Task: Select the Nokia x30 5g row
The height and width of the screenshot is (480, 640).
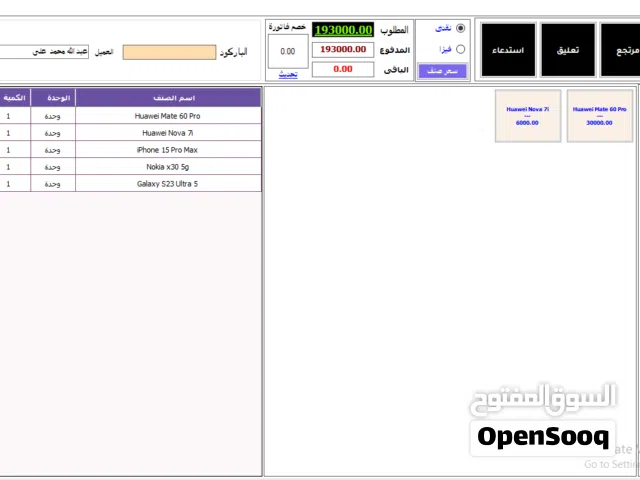Action: [131, 167]
